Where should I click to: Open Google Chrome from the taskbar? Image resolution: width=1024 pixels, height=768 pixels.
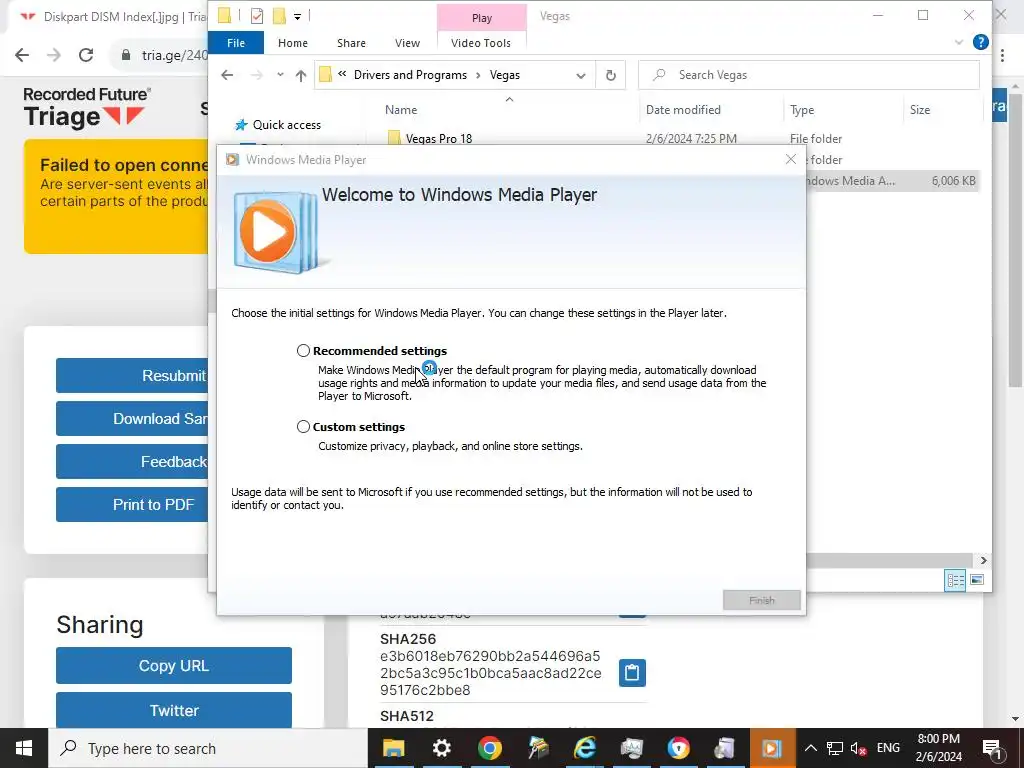[x=489, y=748]
